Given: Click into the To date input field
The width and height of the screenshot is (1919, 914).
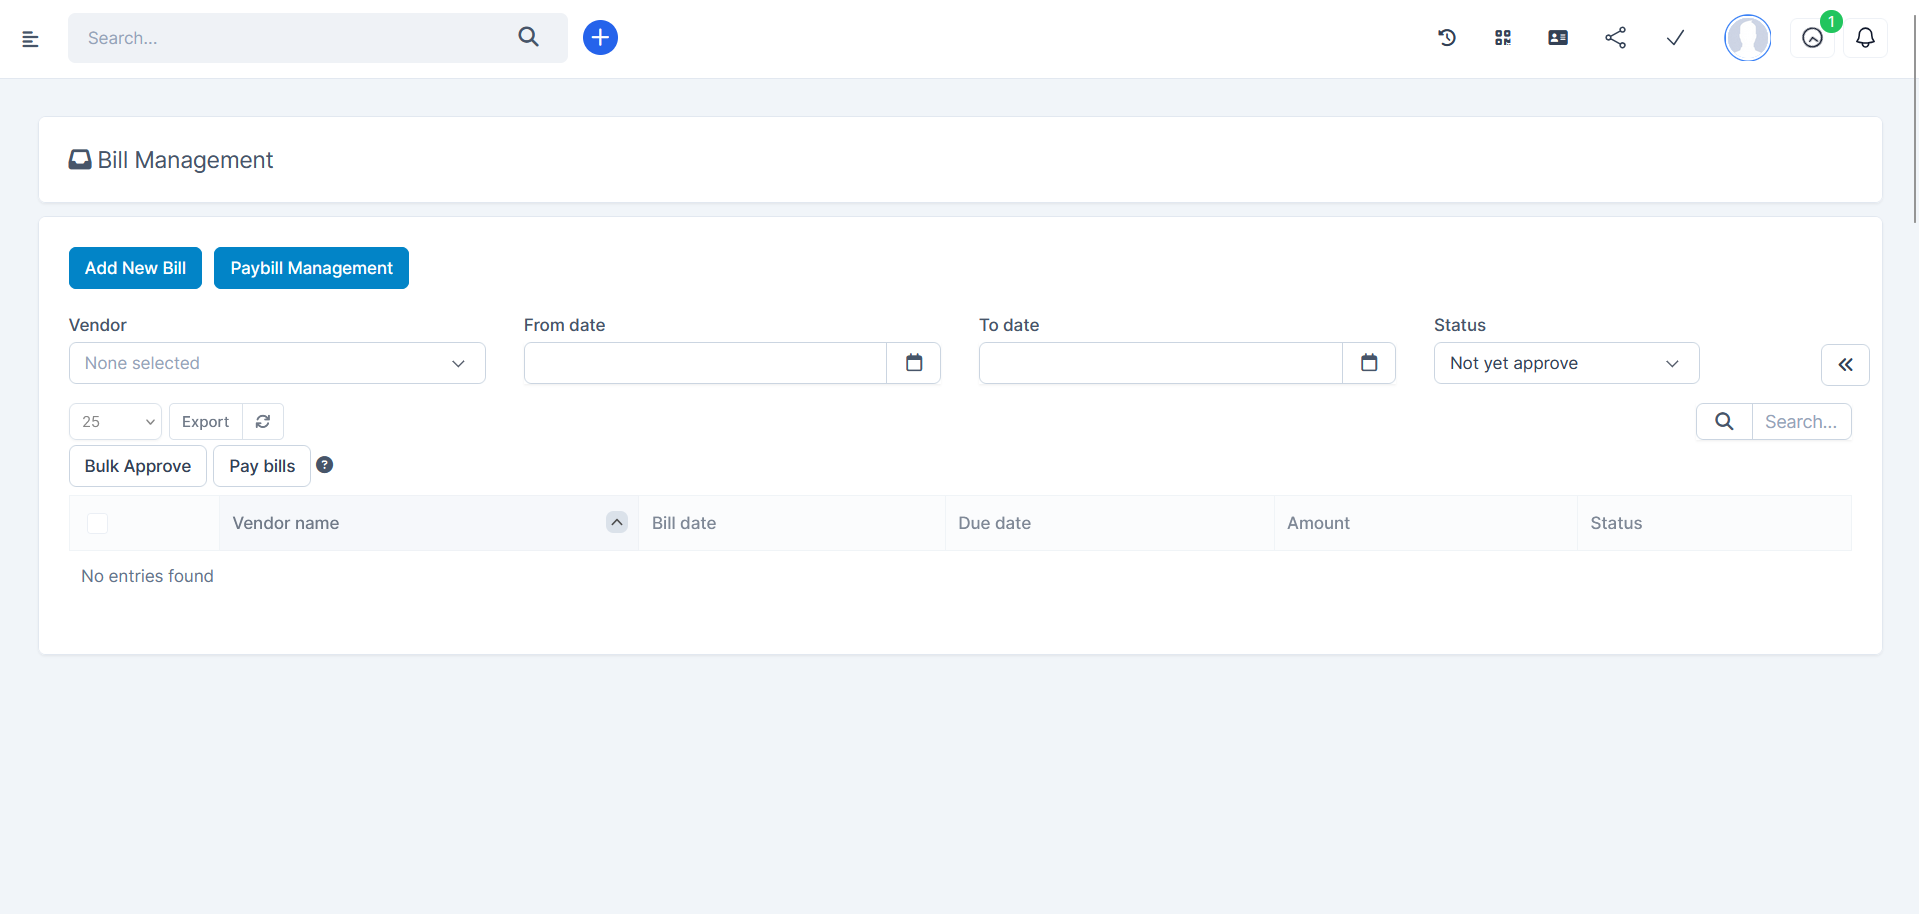Looking at the screenshot, I should [1160, 363].
